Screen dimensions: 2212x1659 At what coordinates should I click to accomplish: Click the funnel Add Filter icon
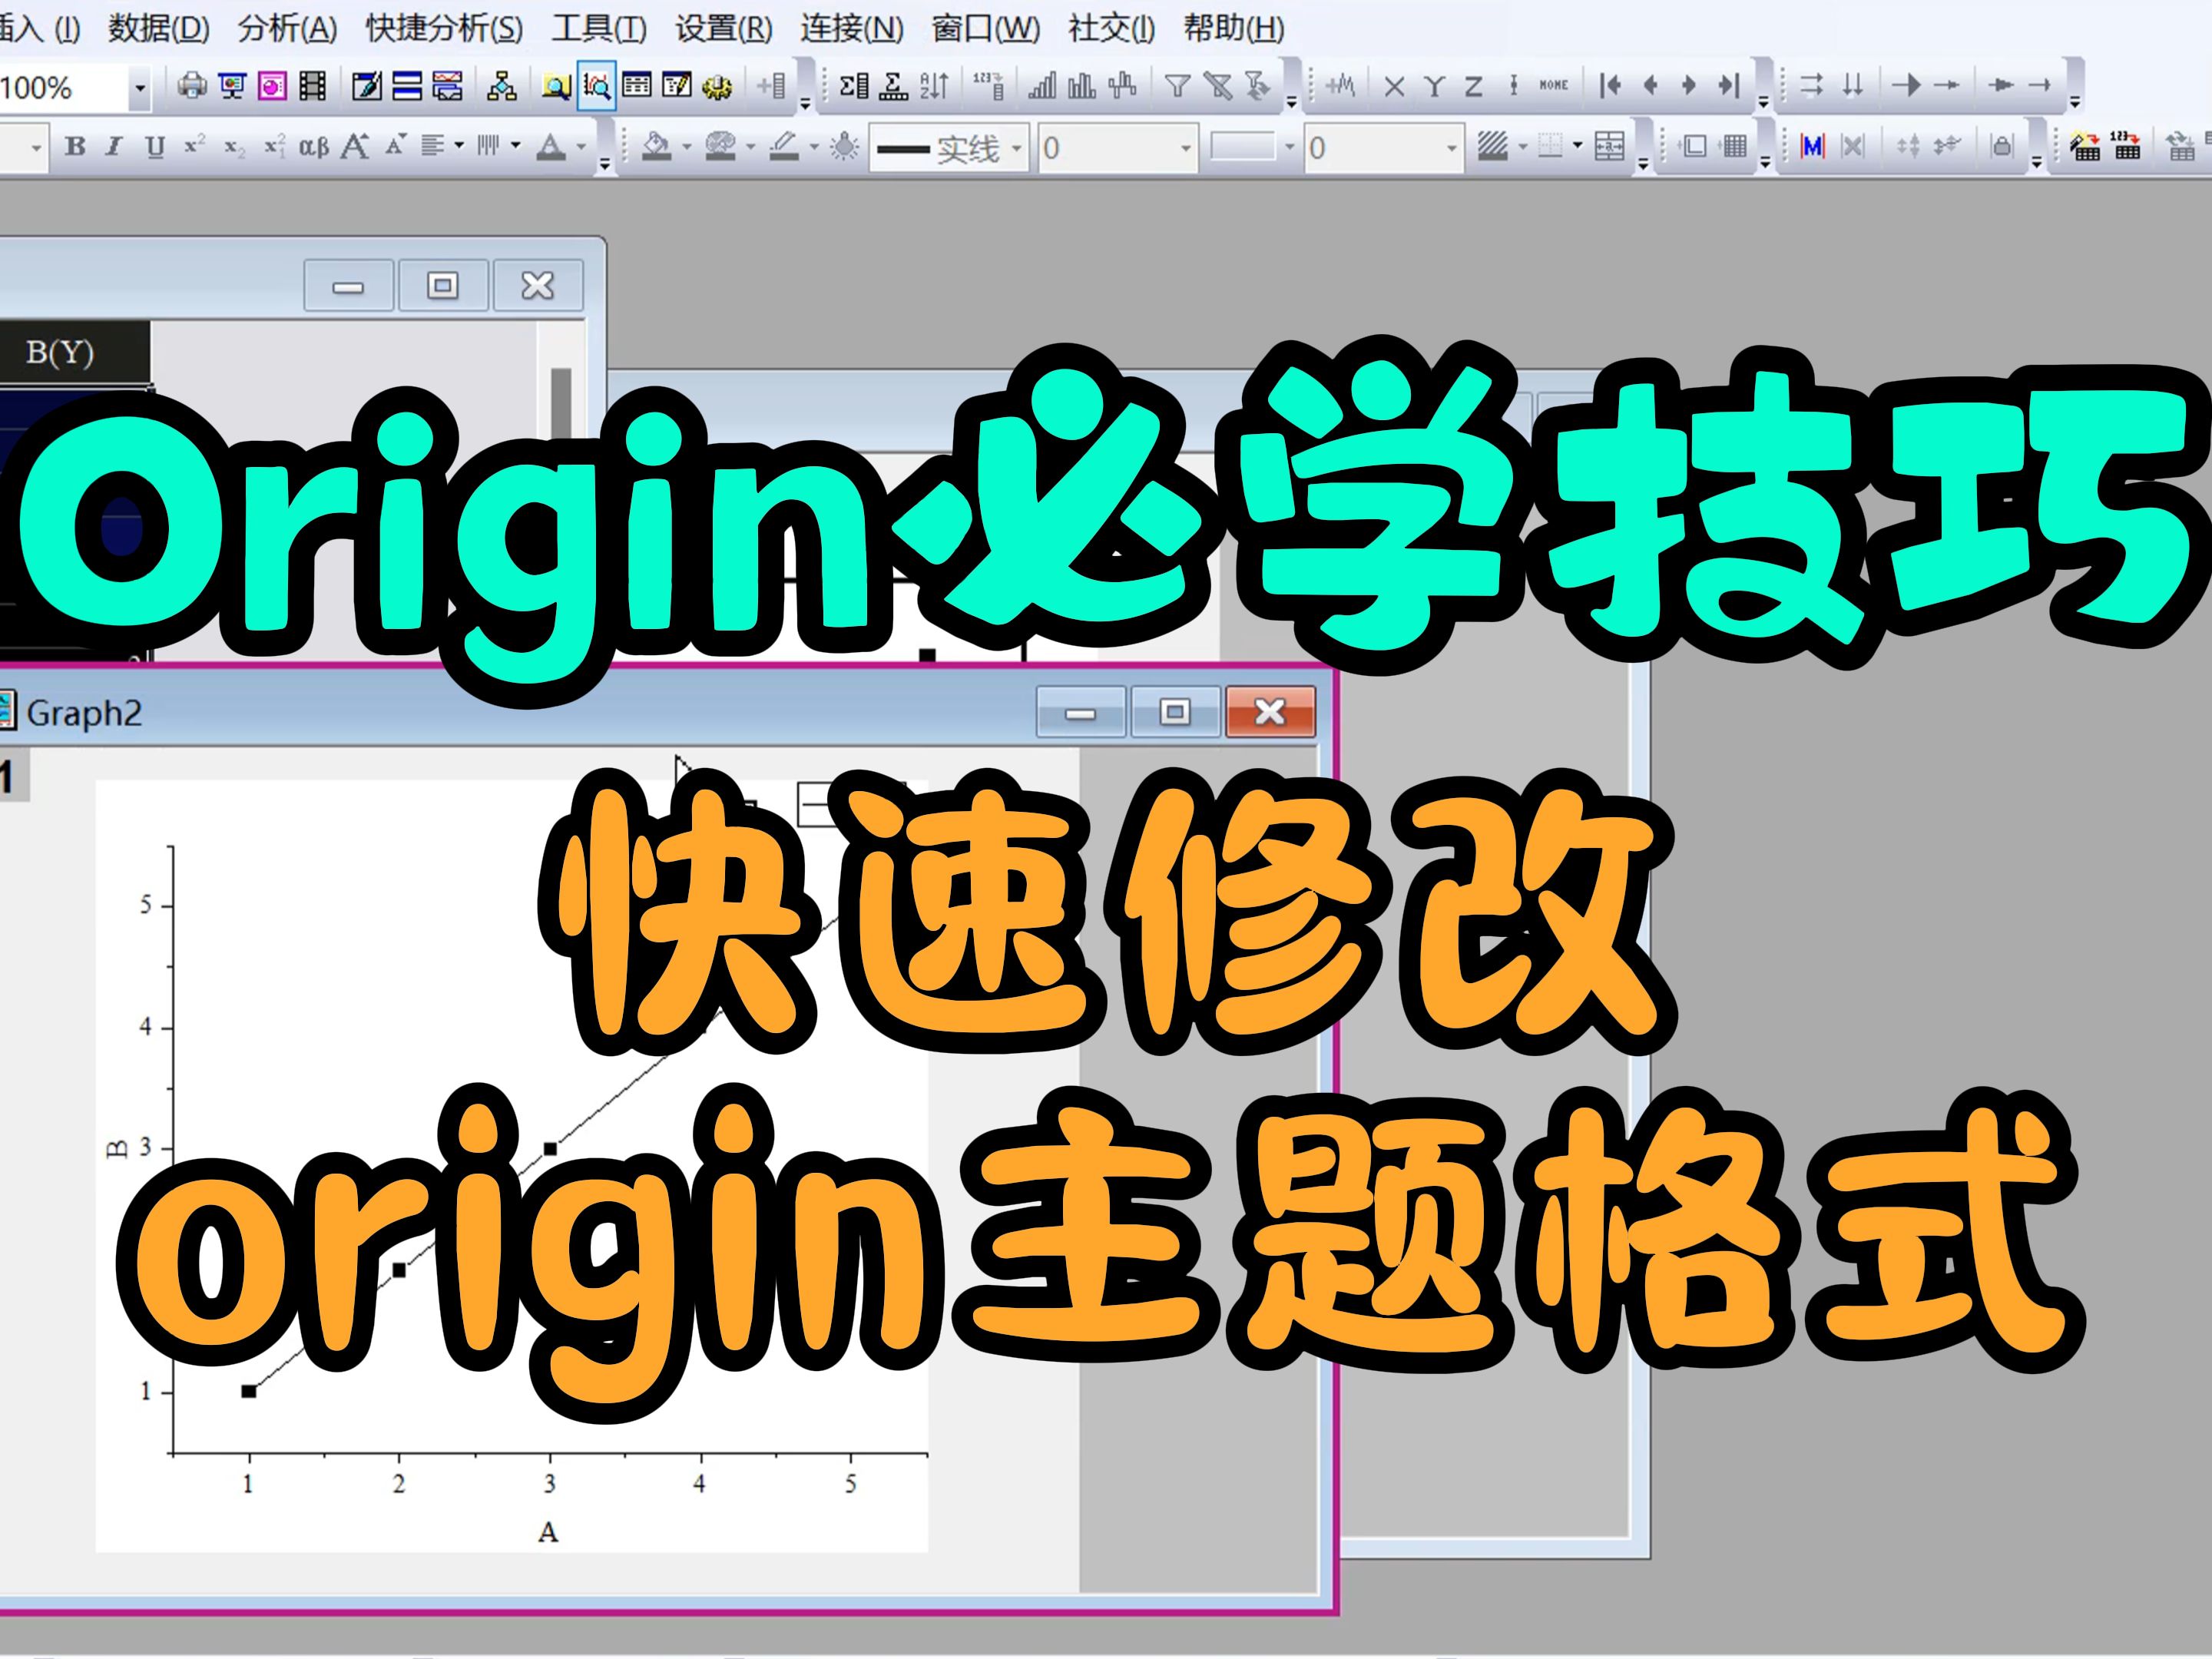click(1177, 86)
